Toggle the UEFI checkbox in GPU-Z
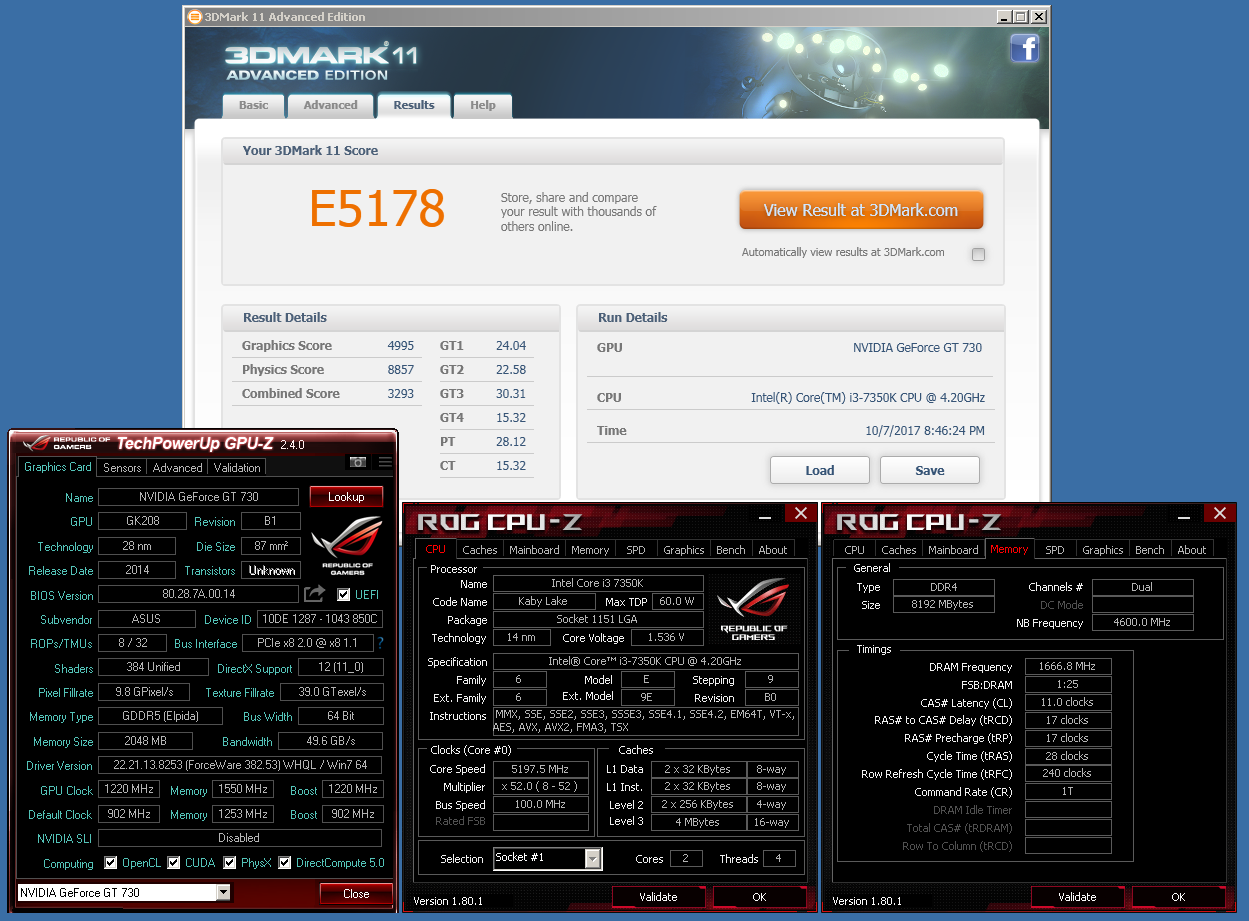The height and width of the screenshot is (921, 1249). click(x=344, y=595)
